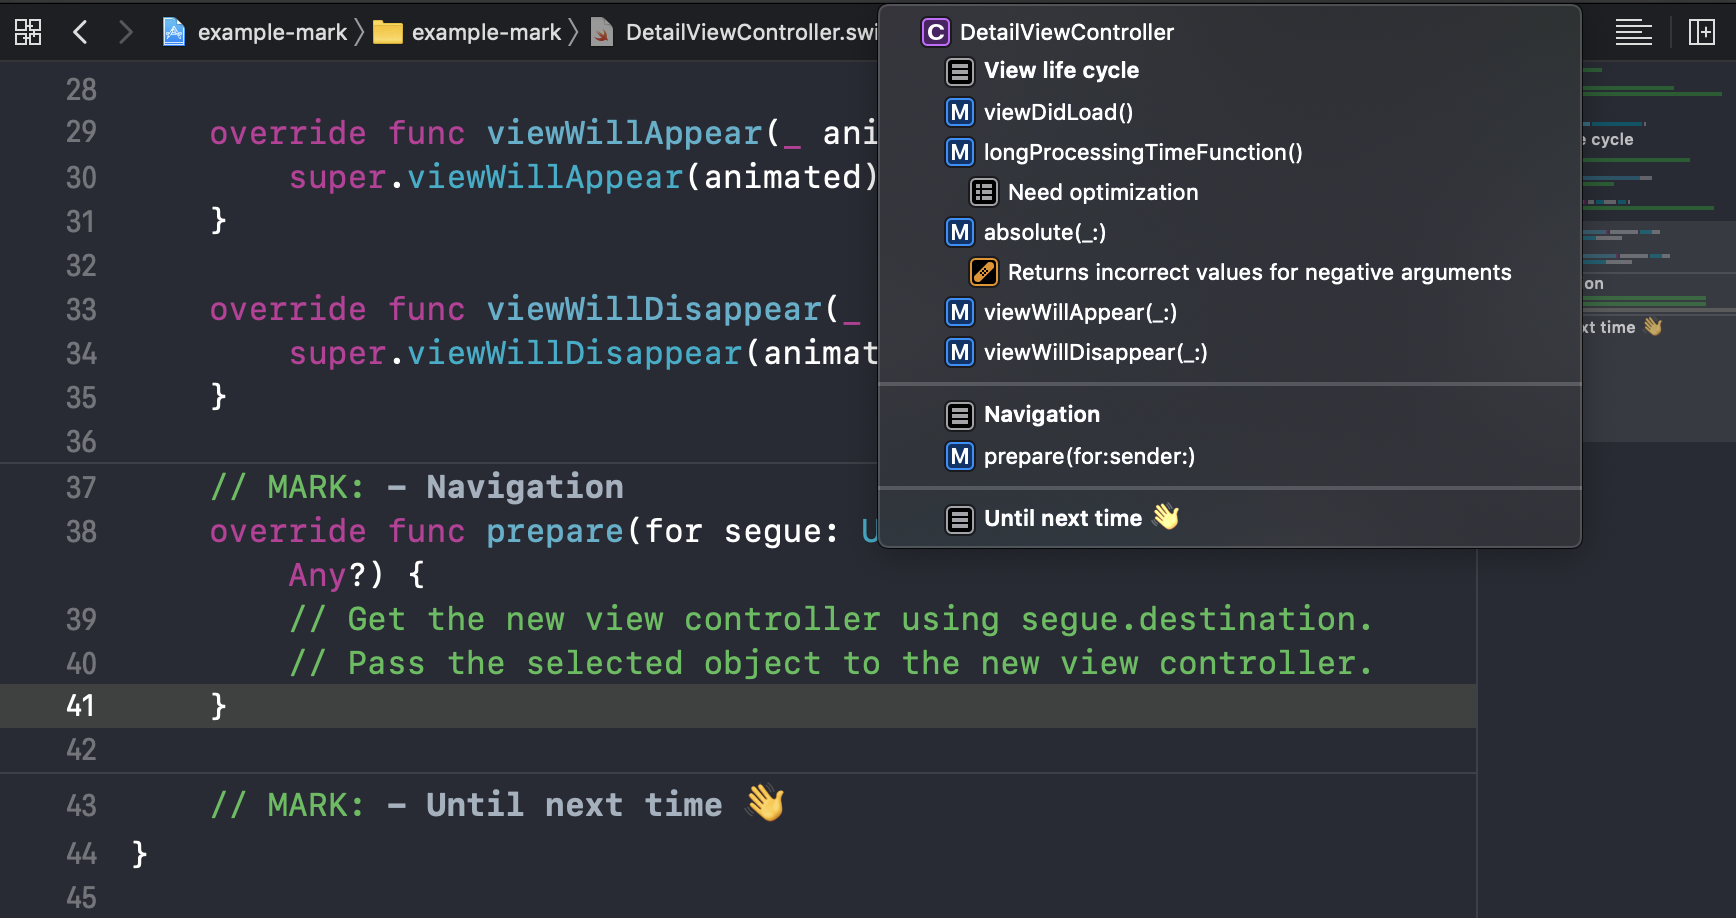The height and width of the screenshot is (918, 1736).
Task: Open the example-mark project breadcrumb
Action: (272, 32)
